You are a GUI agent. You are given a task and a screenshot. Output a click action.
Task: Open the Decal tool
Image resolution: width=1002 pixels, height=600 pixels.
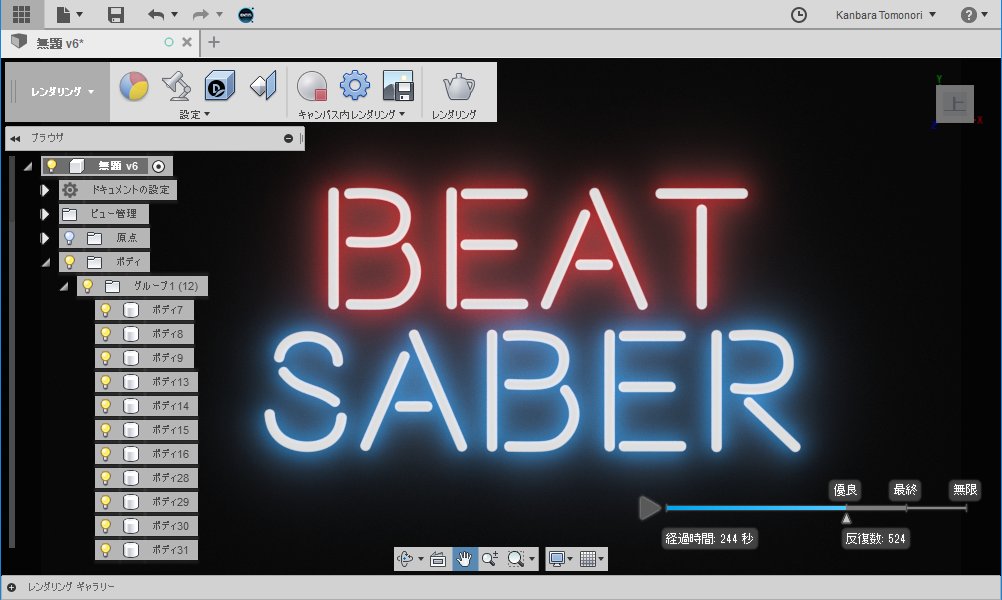point(219,86)
